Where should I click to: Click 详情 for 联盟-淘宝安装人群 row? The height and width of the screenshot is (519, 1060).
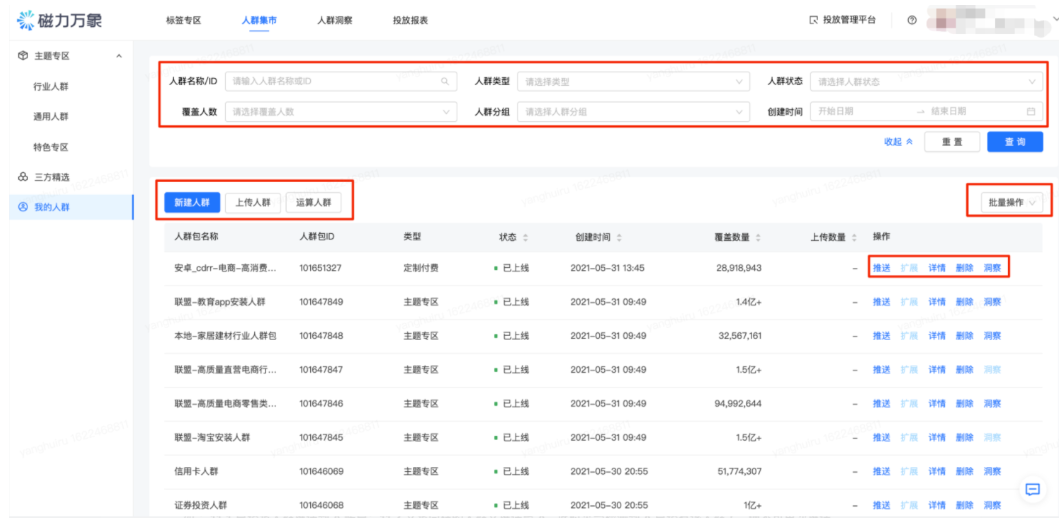(x=937, y=437)
